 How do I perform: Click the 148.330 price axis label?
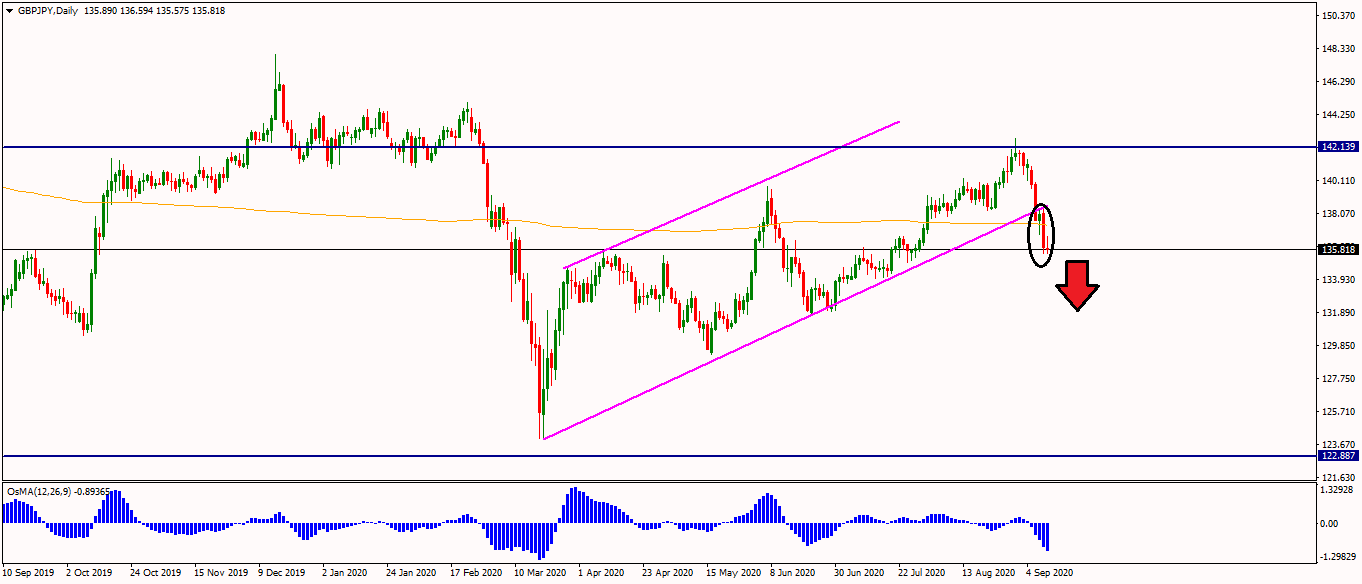[1338, 49]
